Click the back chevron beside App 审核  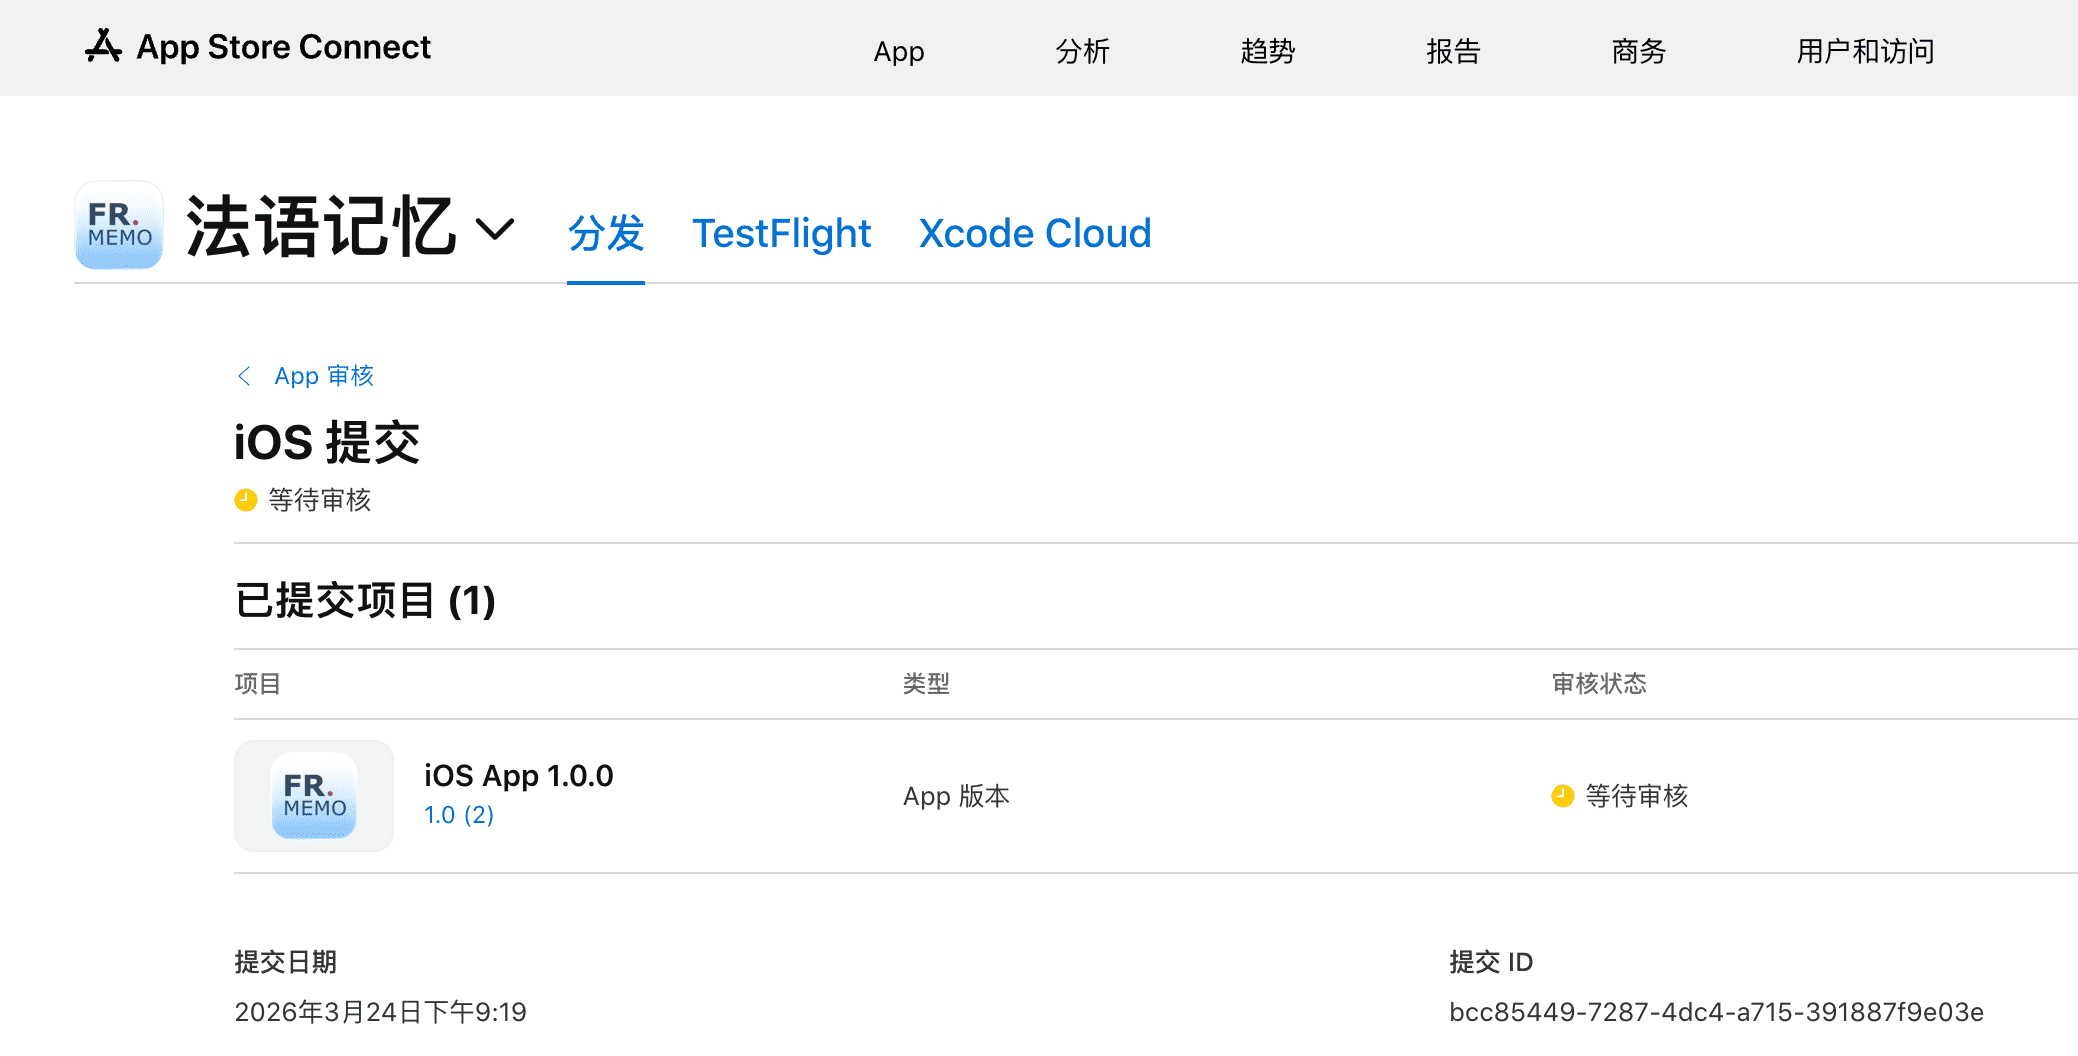coord(244,376)
